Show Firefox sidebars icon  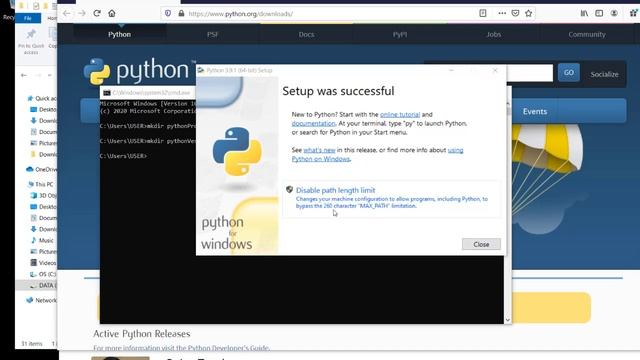click(x=599, y=13)
